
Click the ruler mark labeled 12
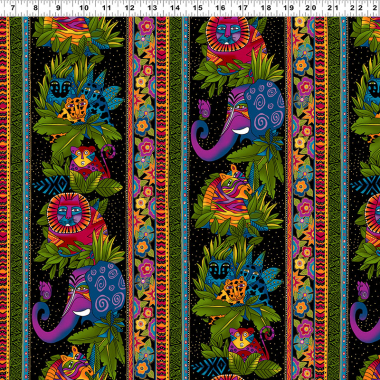[130, 8]
